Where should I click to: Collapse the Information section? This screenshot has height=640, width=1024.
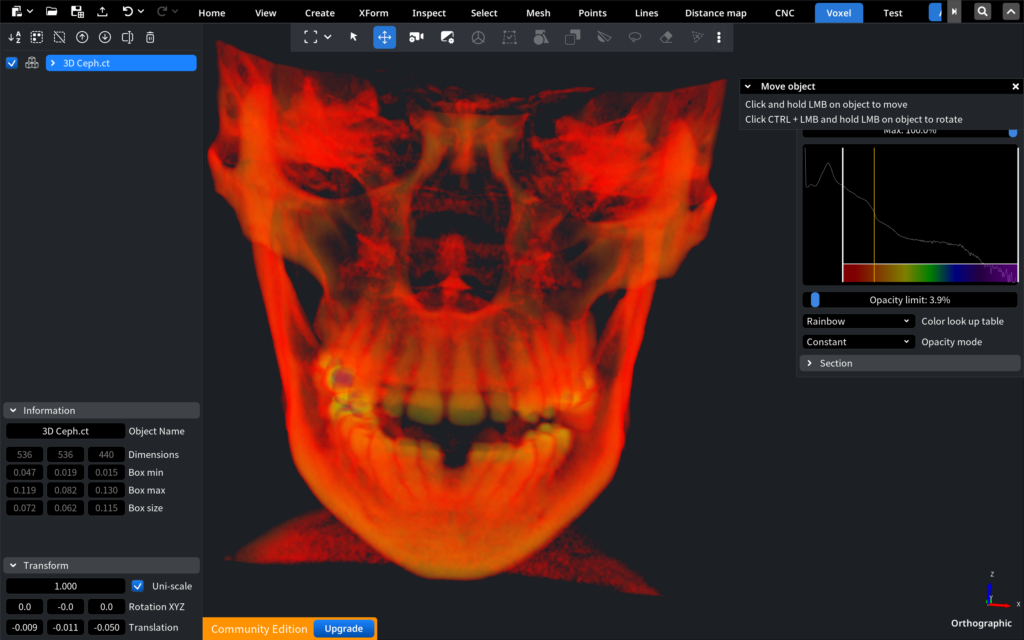(x=12, y=410)
